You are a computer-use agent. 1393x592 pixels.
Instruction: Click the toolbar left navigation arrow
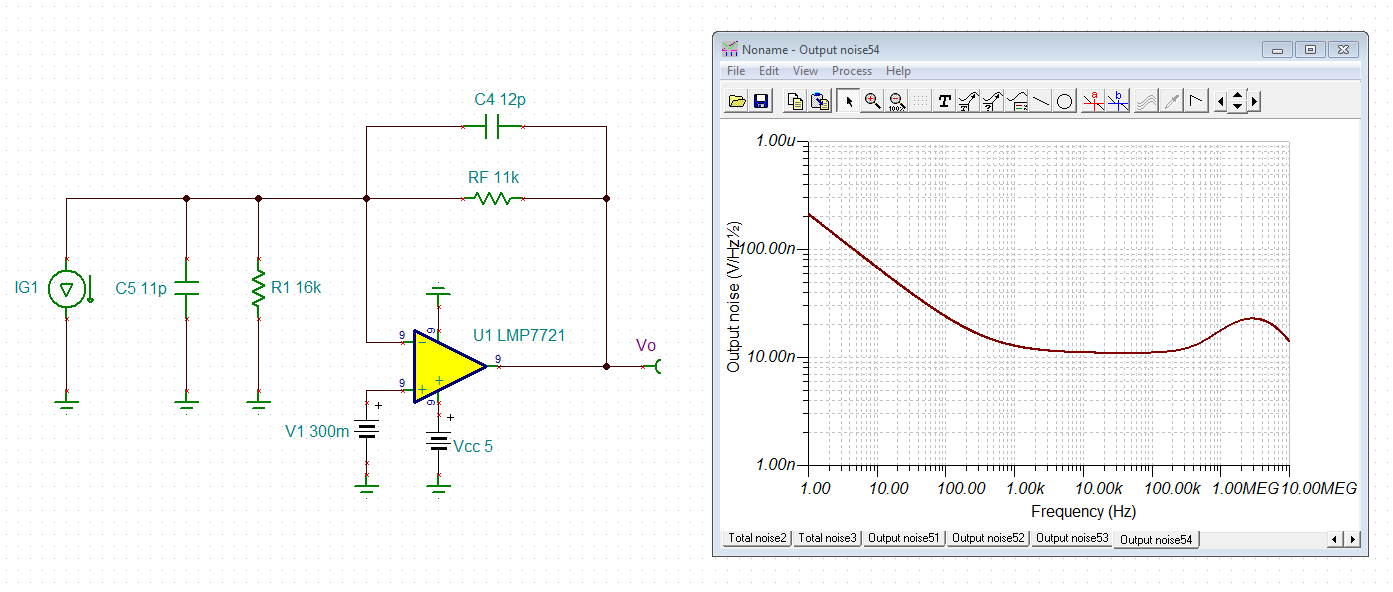pyautogui.click(x=1221, y=100)
